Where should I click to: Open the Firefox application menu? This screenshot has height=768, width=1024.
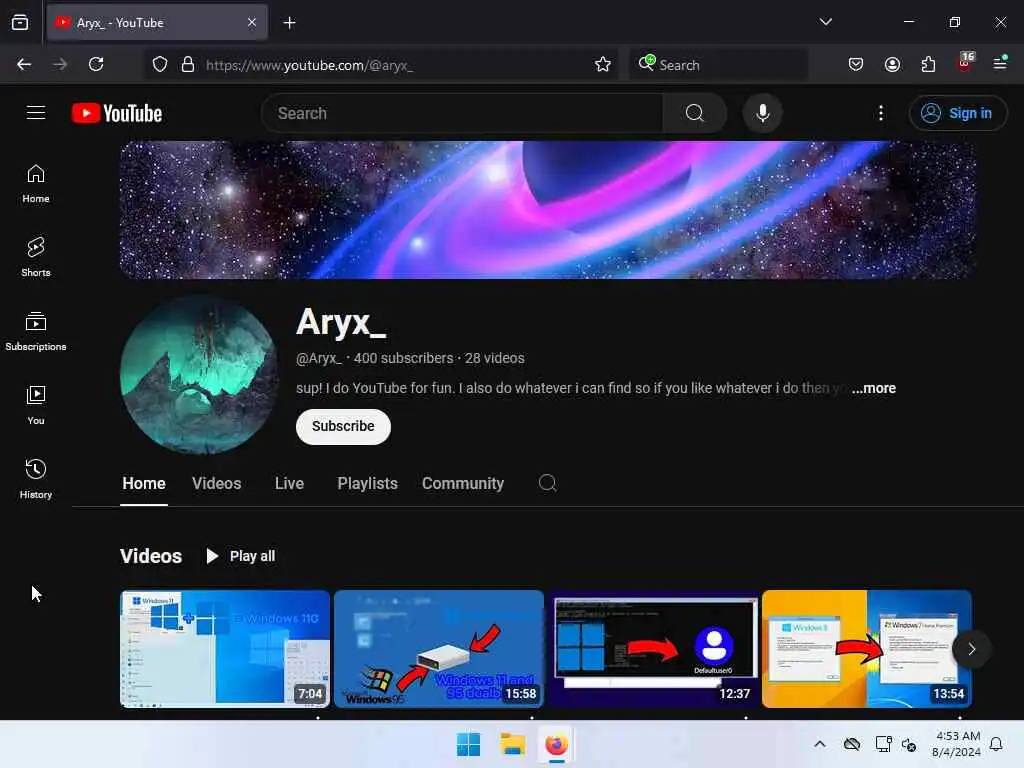1000,63
